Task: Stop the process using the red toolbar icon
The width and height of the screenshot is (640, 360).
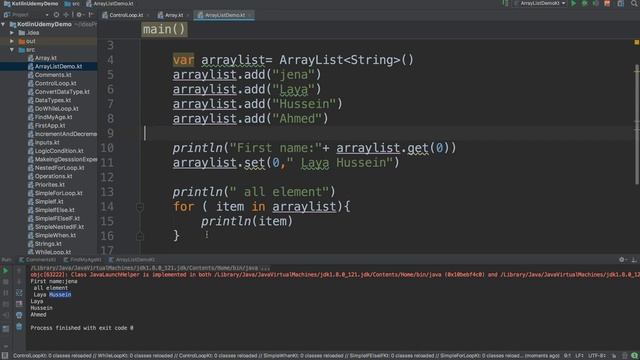Action: [607, 4]
